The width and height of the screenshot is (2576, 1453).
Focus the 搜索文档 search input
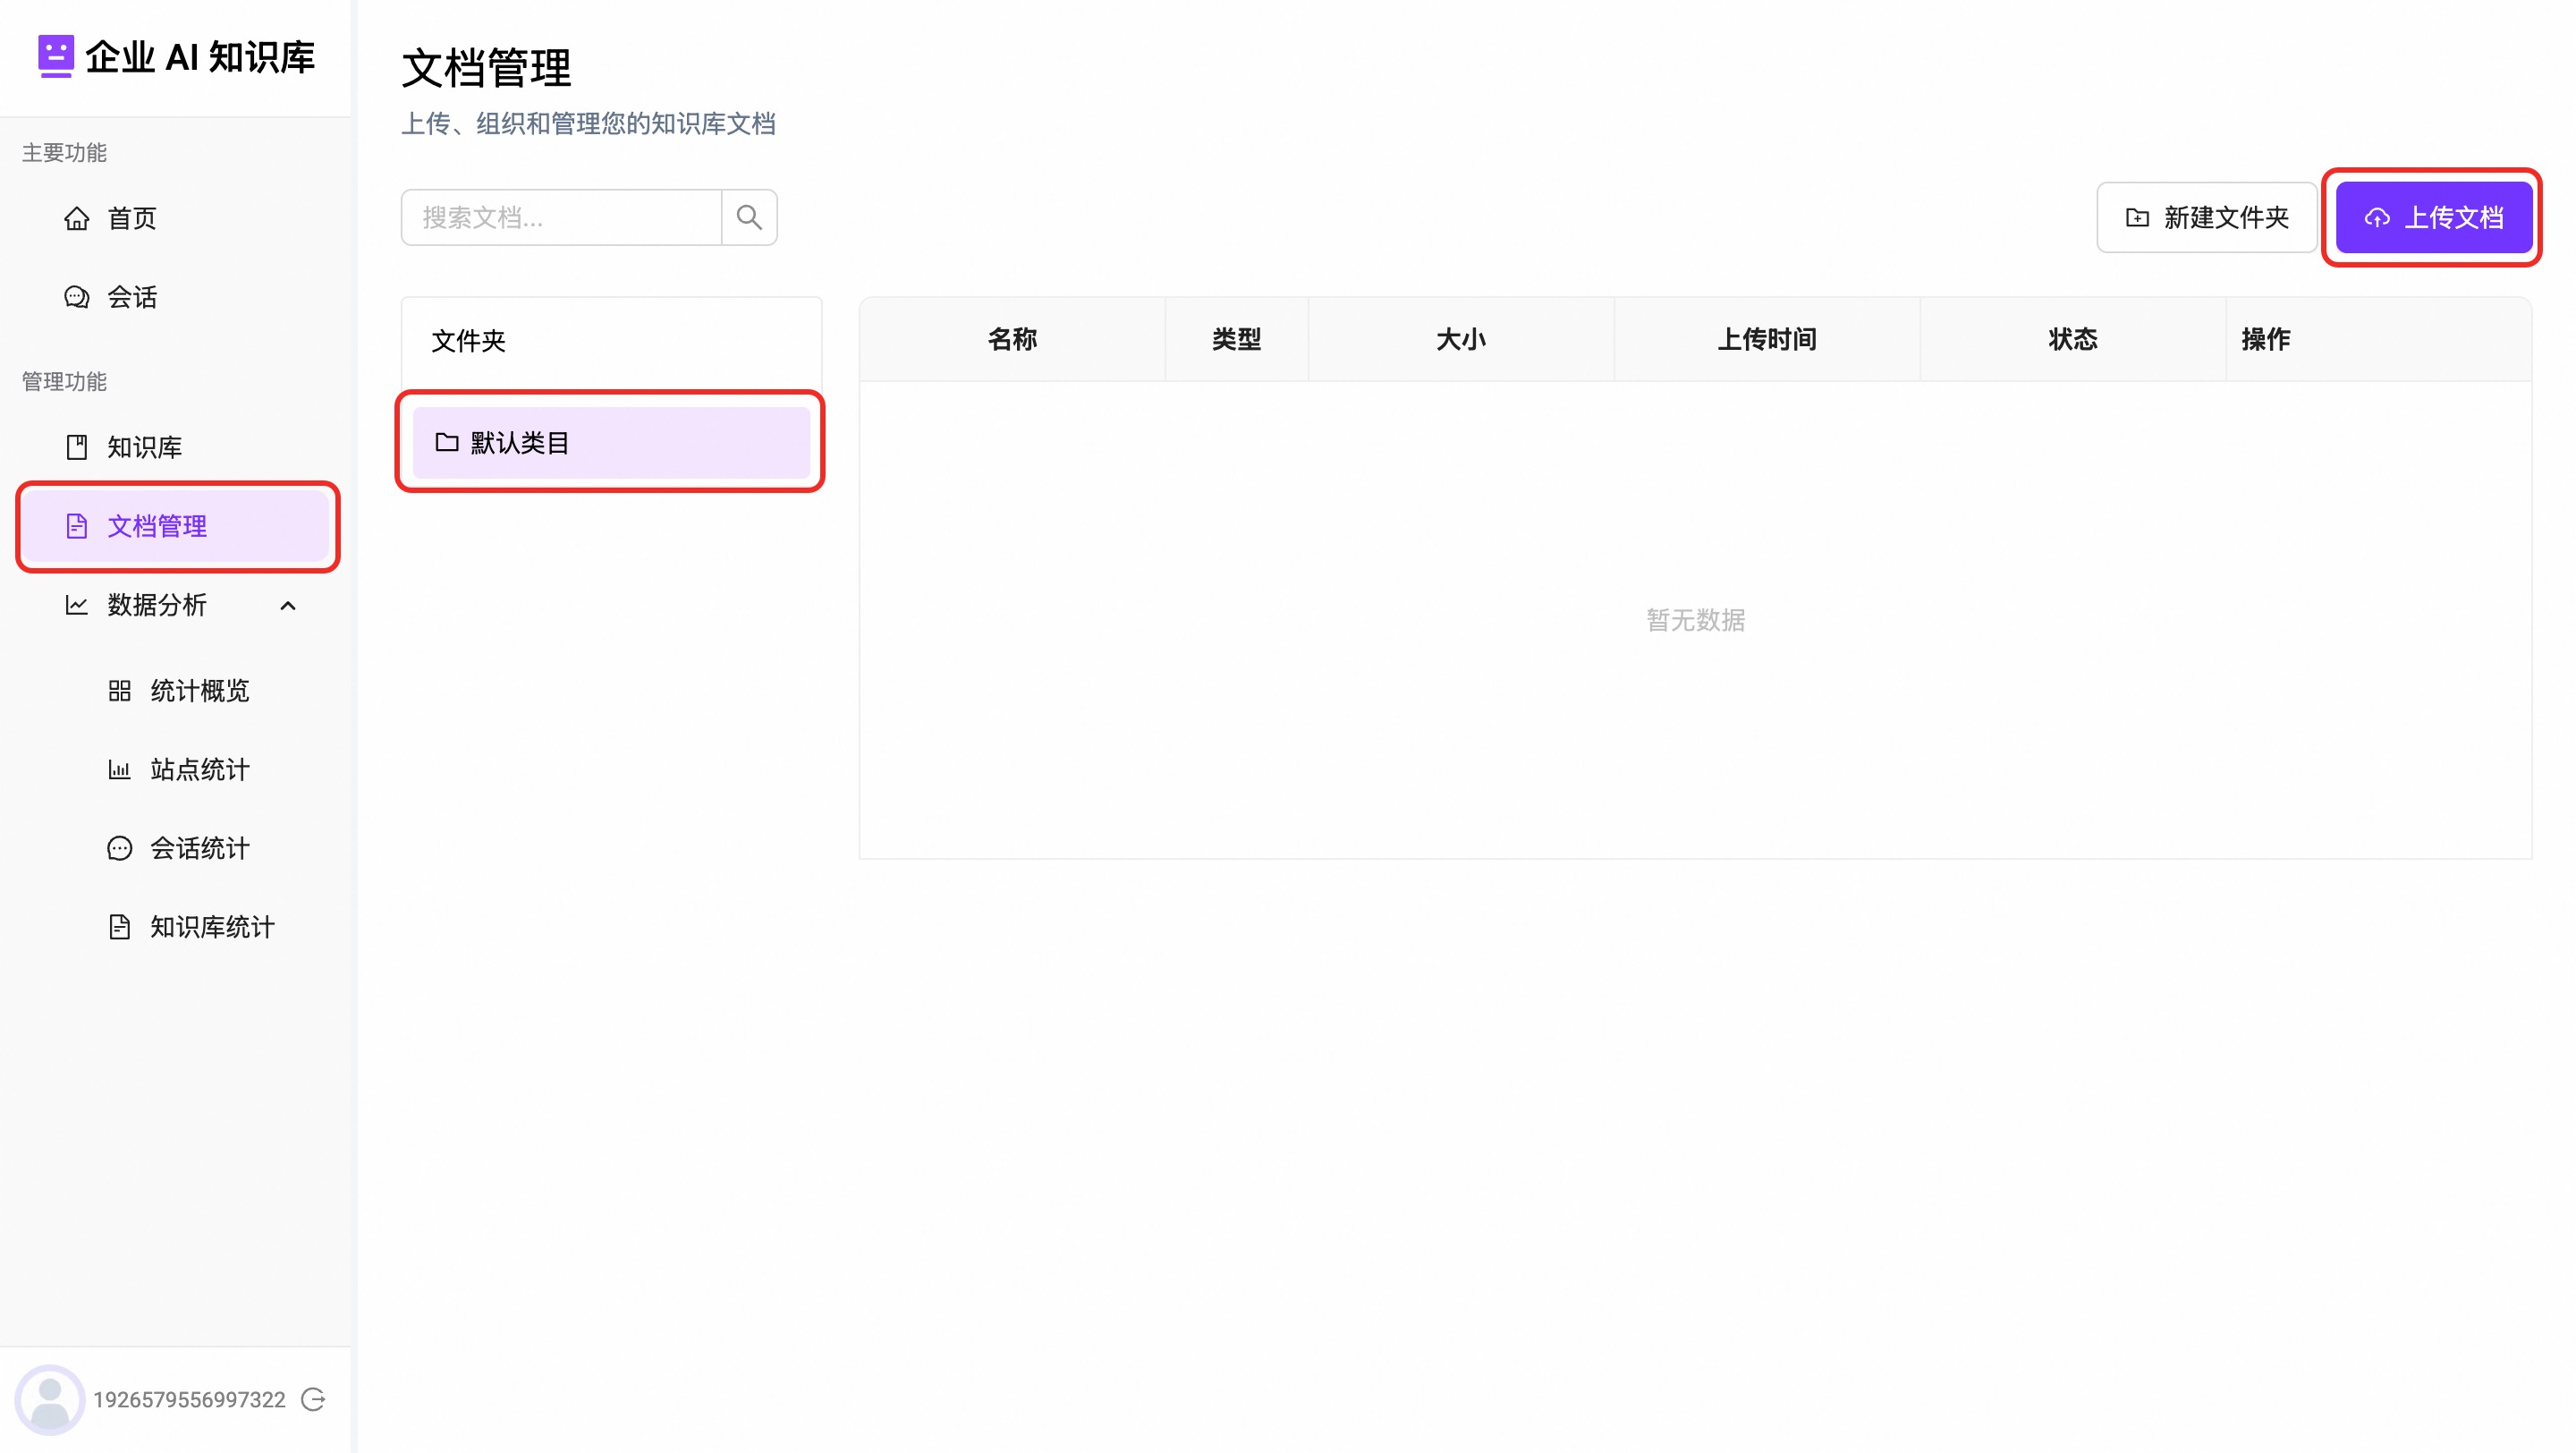(561, 217)
